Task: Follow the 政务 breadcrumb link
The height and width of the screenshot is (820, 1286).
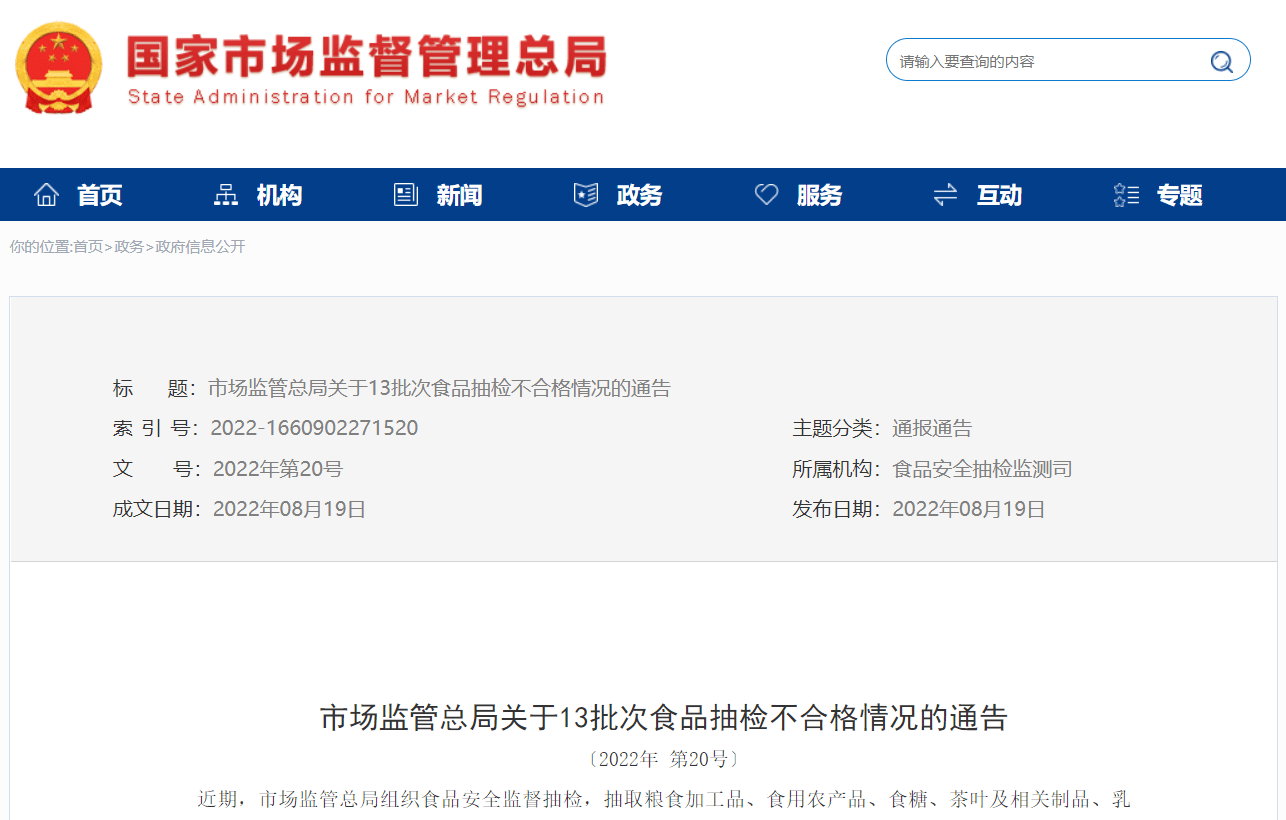Action: pos(129,247)
